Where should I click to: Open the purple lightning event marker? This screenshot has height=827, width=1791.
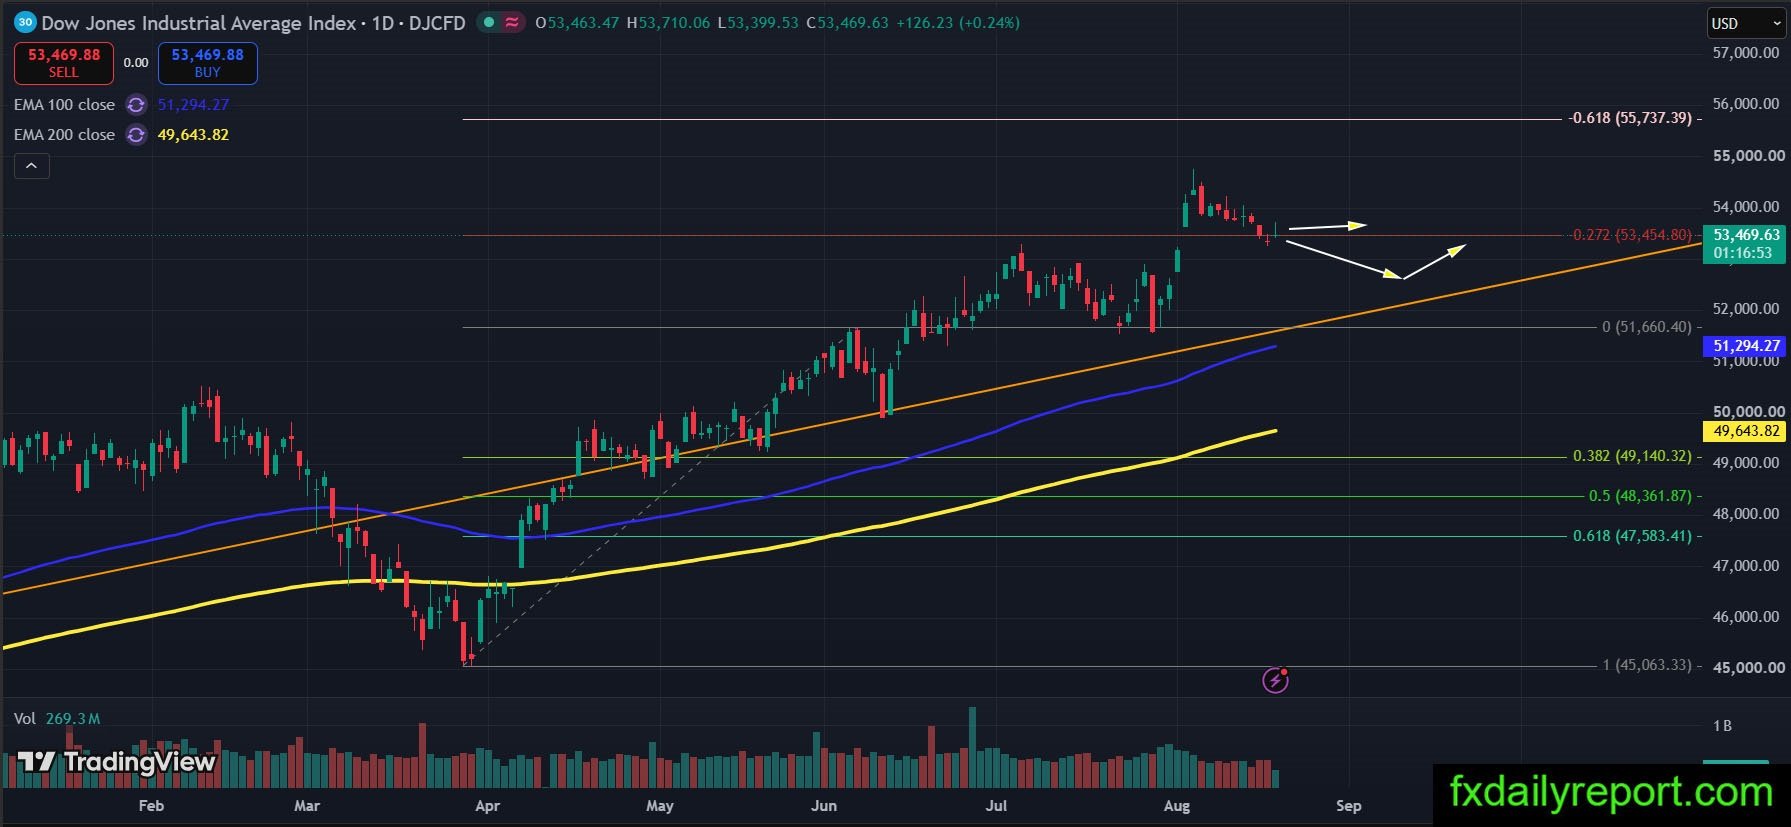(1275, 680)
